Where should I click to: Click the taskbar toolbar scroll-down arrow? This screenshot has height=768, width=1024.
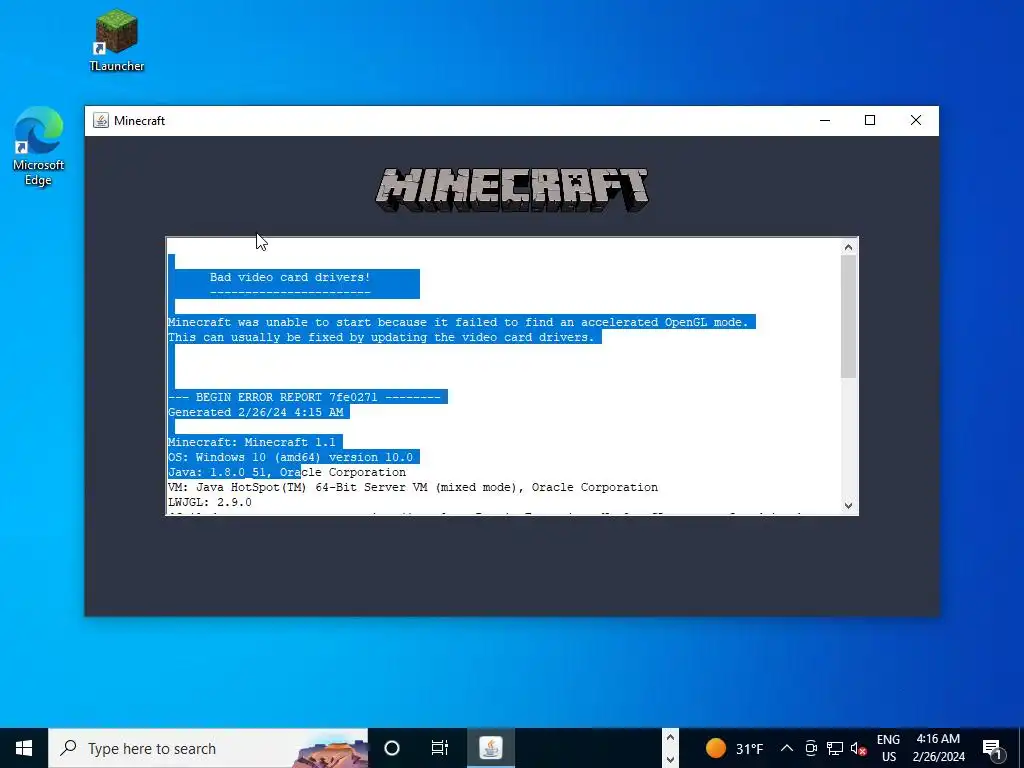[670, 759]
